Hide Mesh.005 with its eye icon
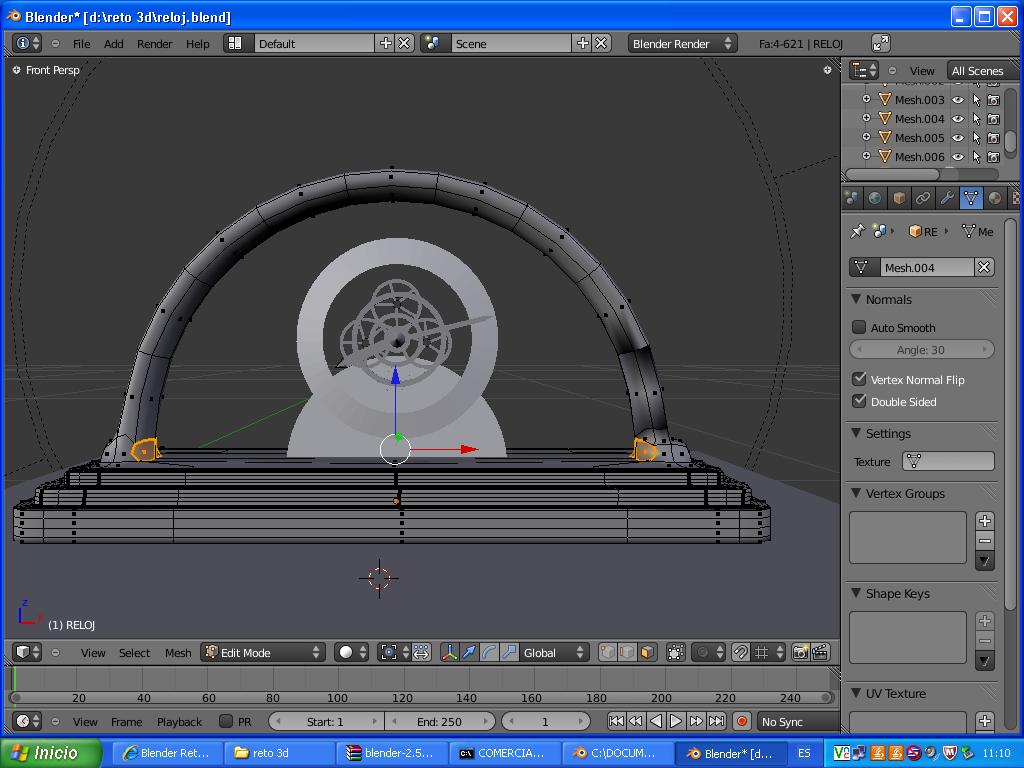 958,138
